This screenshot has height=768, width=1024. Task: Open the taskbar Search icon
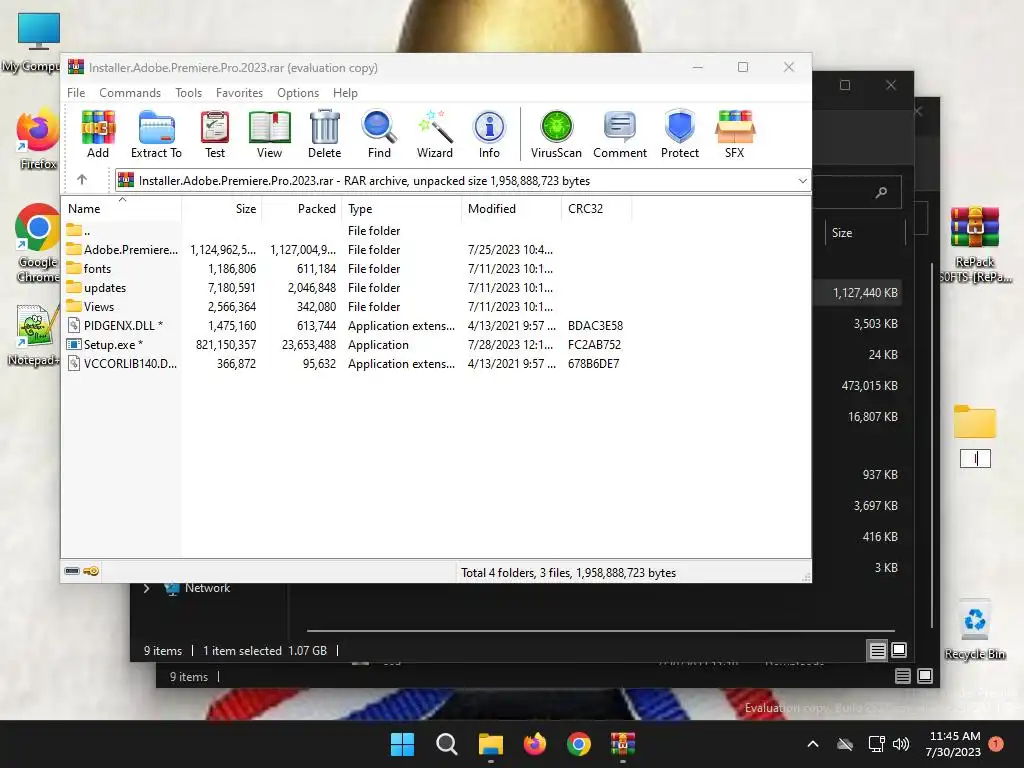447,744
